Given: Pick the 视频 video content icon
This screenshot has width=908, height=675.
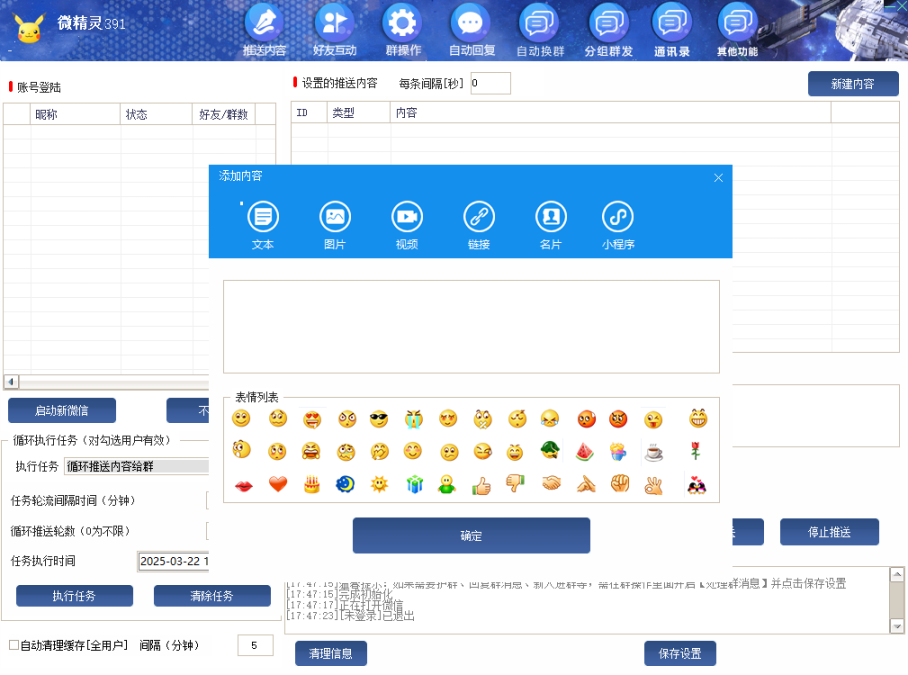Looking at the screenshot, I should click(x=407, y=217).
